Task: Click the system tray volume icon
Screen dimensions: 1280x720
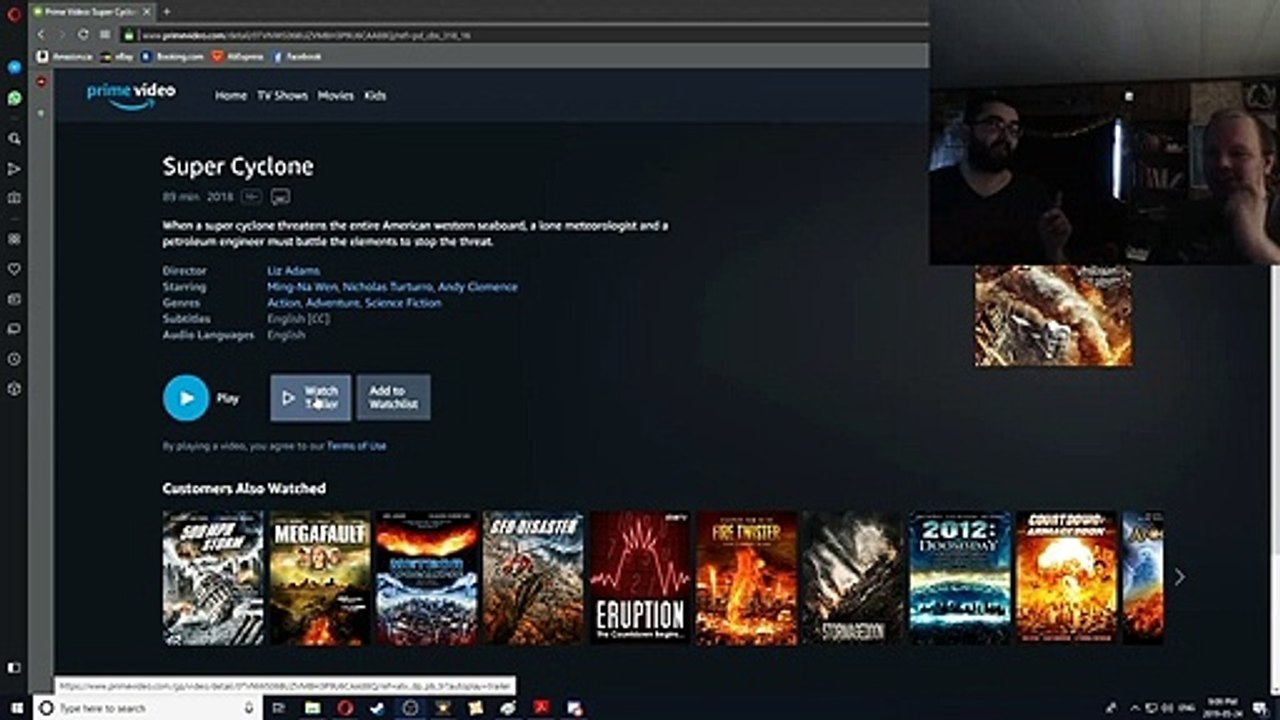Action: [1167, 708]
